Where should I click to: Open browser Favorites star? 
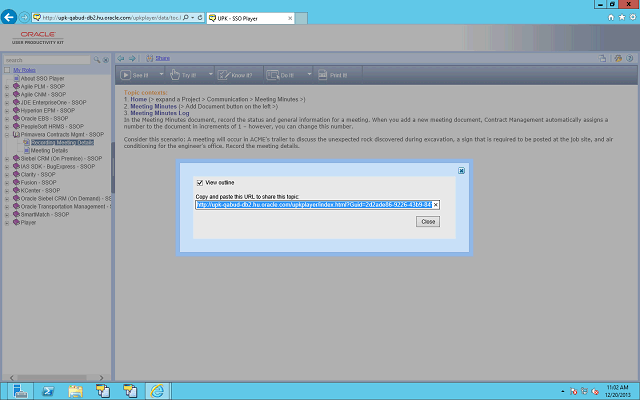click(622, 17)
